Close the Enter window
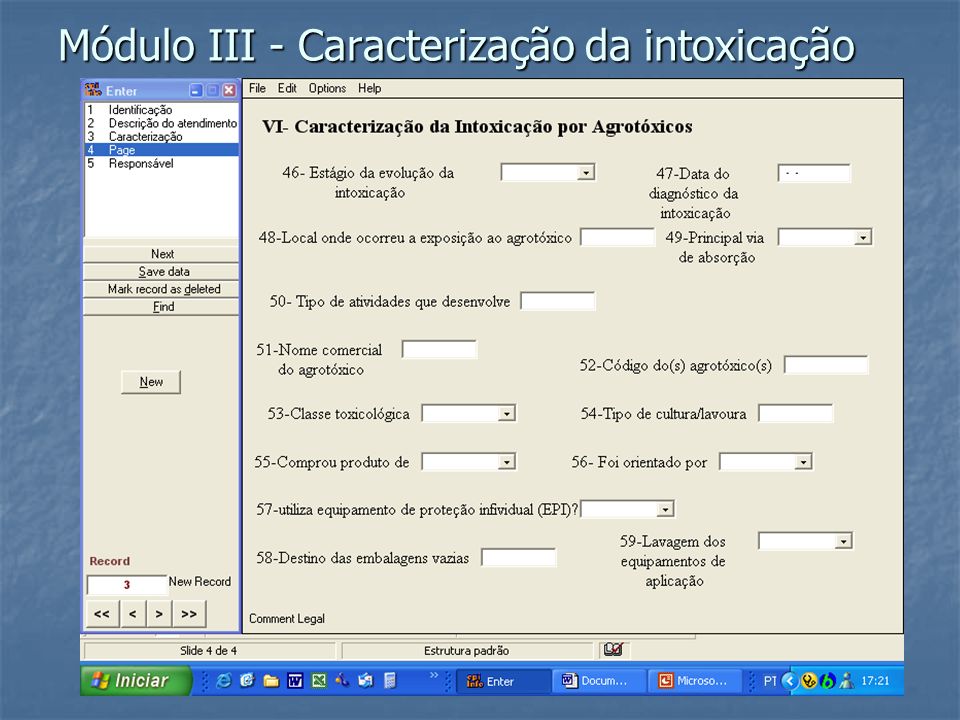960x720 pixels. (x=229, y=91)
